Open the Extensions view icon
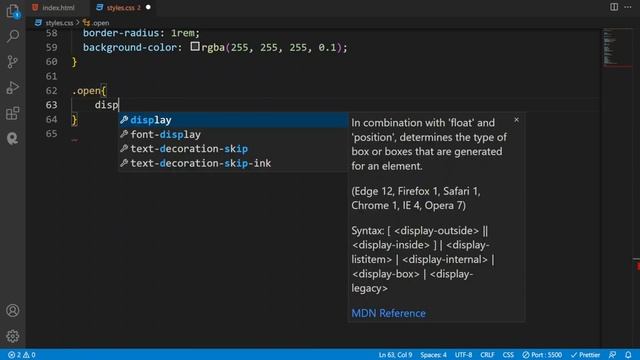 pos(13,113)
